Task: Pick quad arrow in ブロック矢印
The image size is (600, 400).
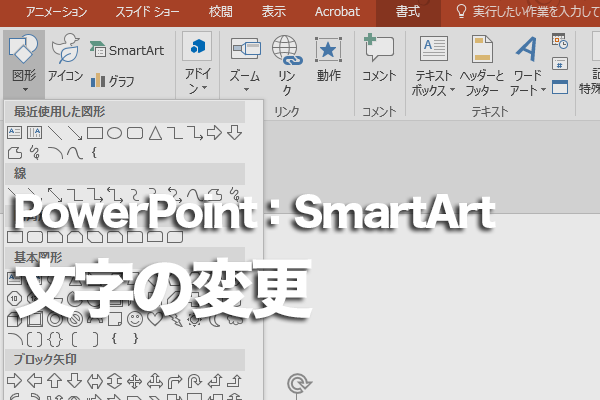Action: [134, 381]
